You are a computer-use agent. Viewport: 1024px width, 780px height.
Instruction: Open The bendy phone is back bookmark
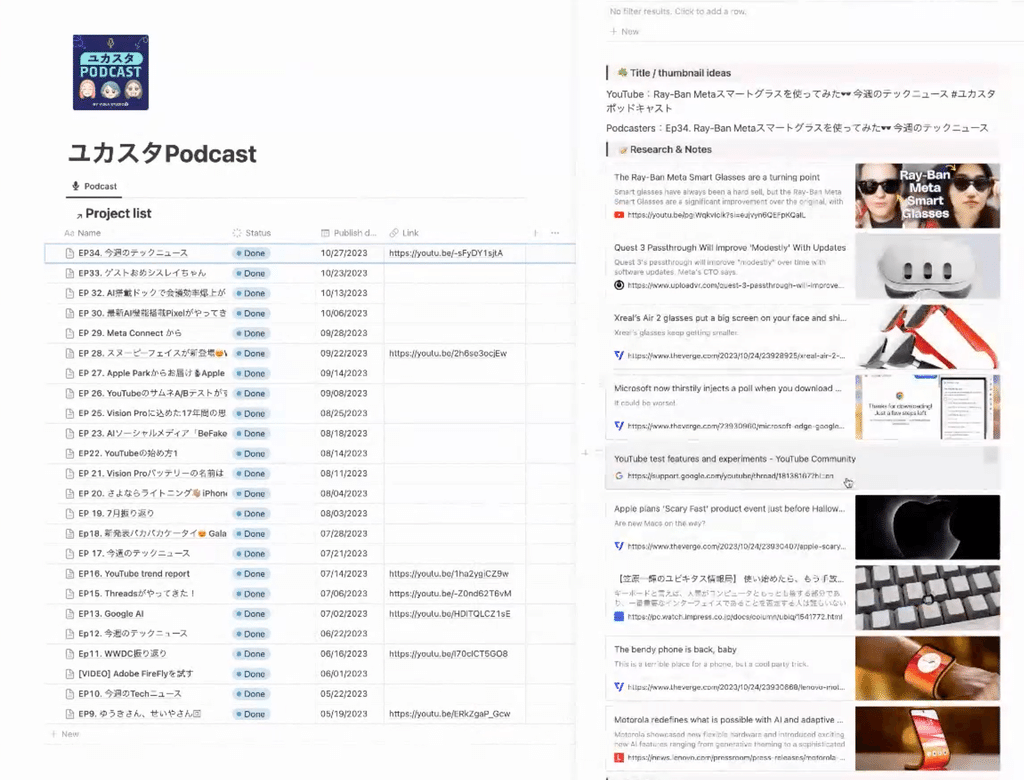click(729, 668)
